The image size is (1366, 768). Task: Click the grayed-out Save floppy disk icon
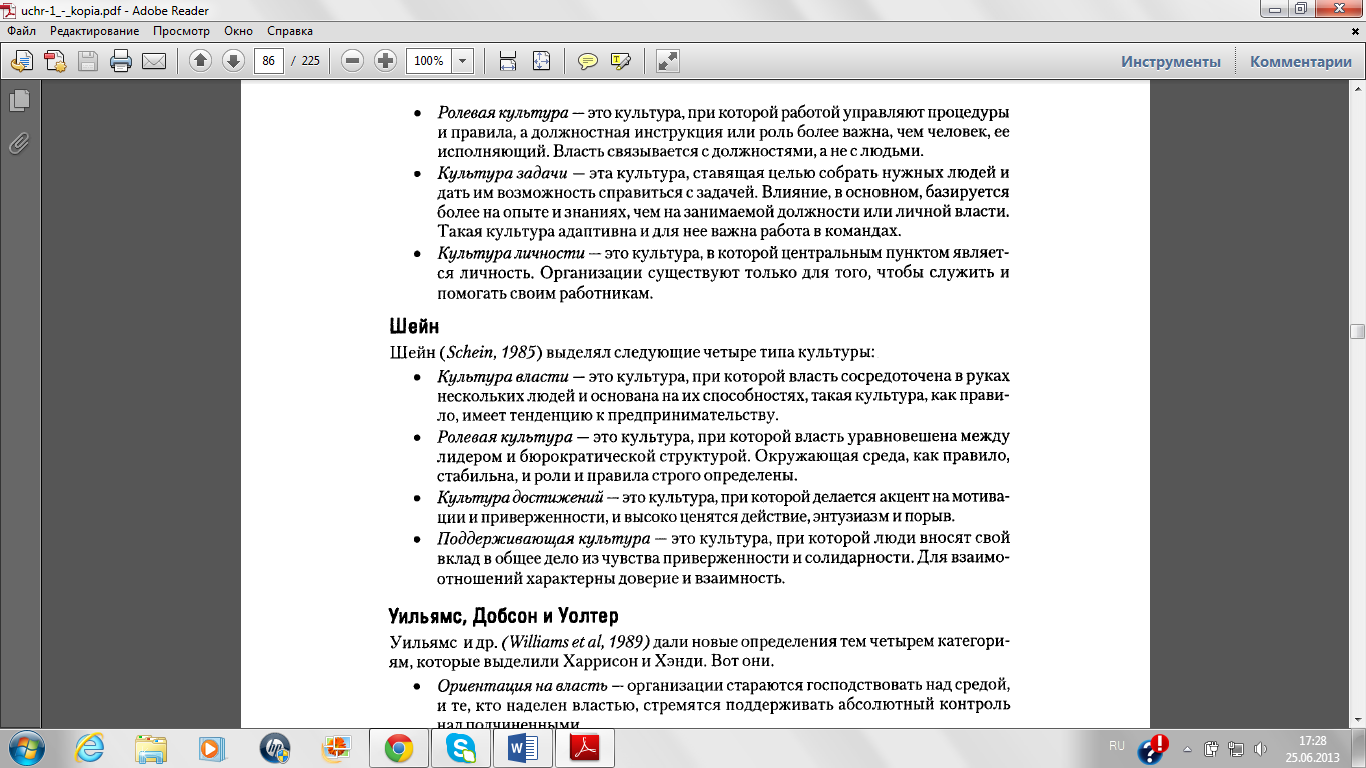pos(88,61)
